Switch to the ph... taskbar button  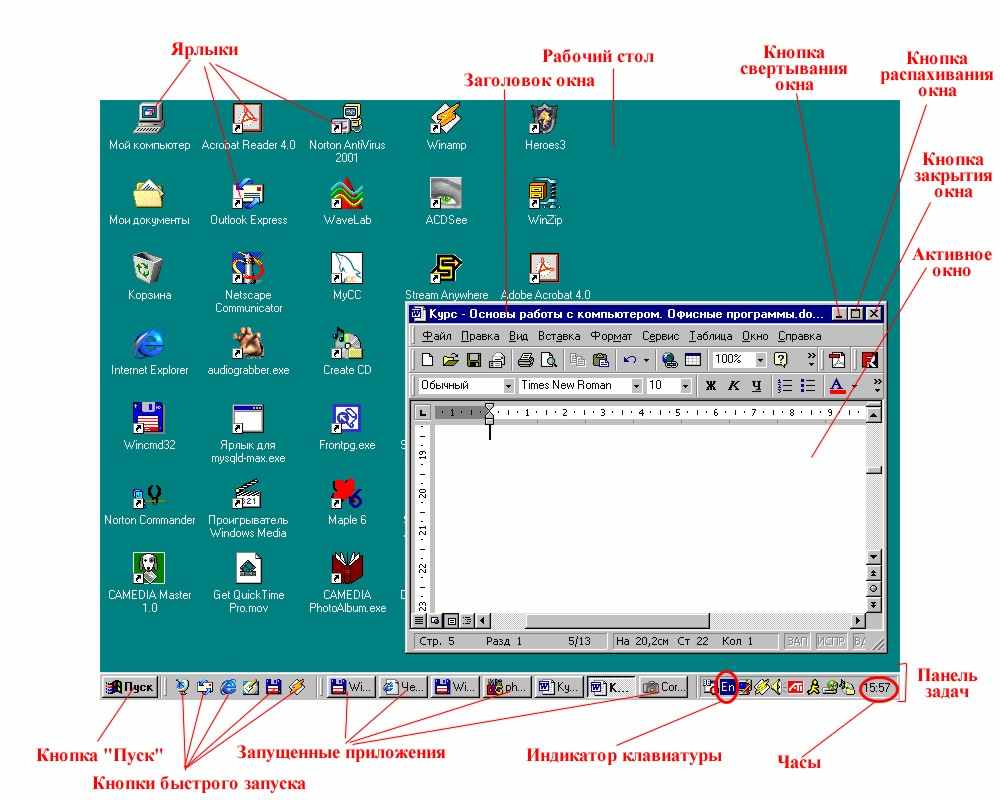coord(506,687)
